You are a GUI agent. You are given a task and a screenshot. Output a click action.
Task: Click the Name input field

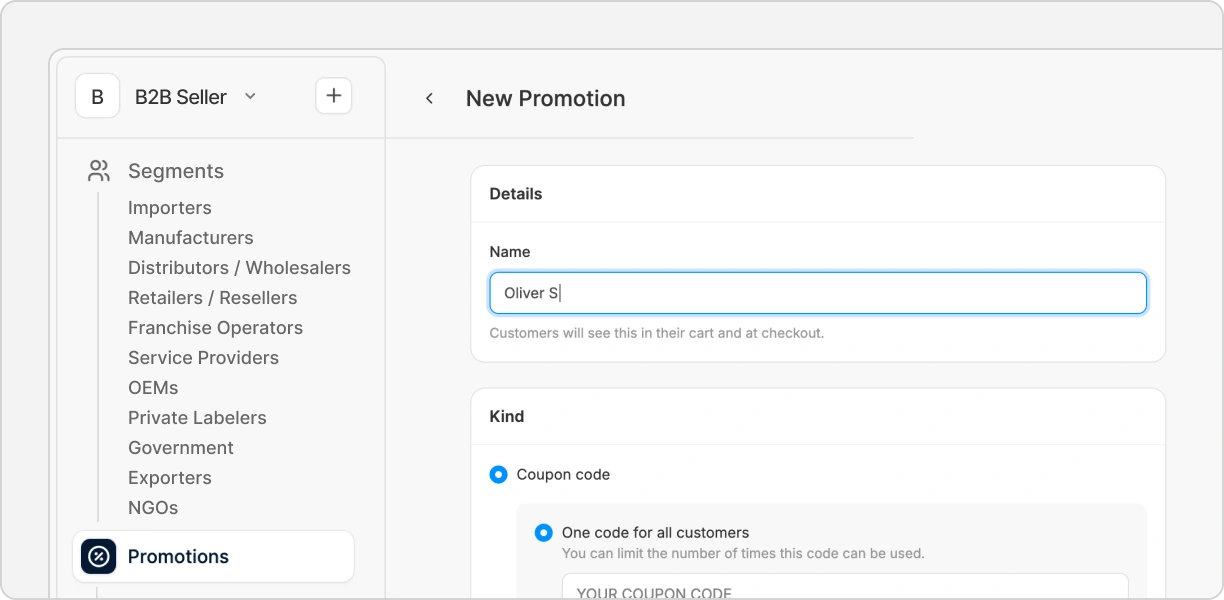(x=817, y=293)
